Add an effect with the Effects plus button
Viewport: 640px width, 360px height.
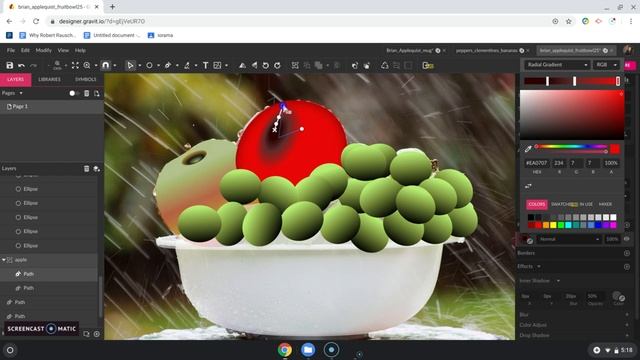tap(627, 267)
